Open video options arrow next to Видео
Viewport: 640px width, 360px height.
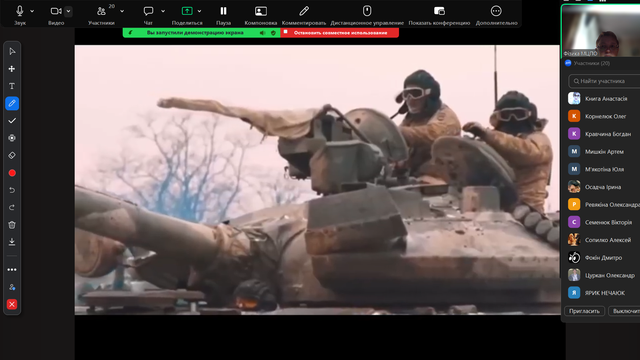[x=68, y=11]
